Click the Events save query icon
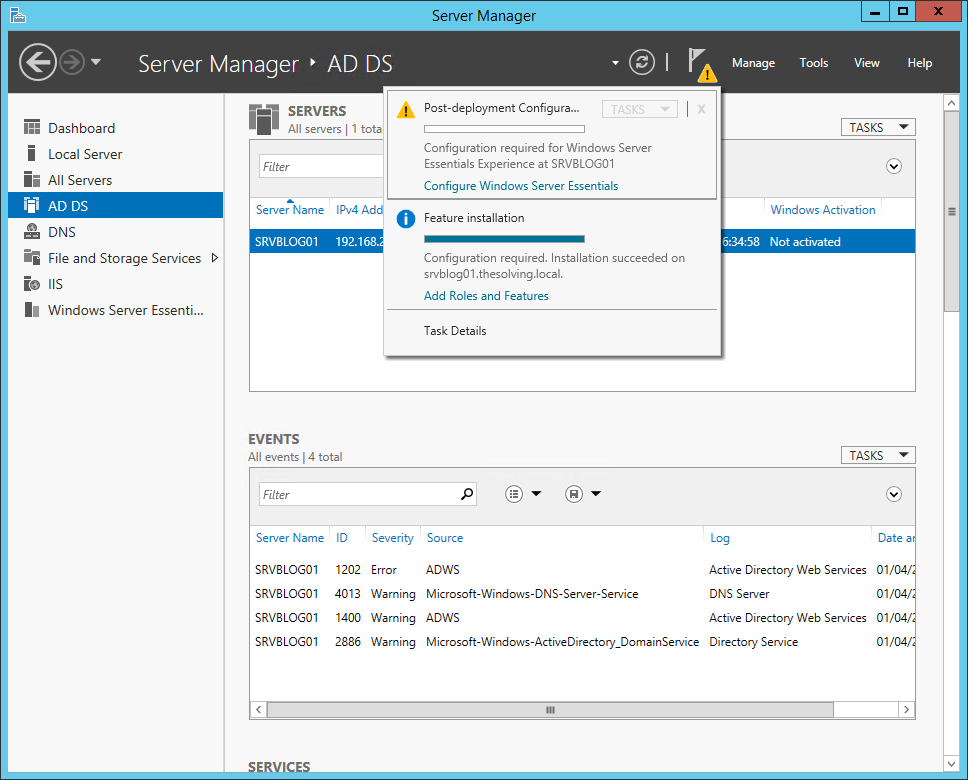Screen dimensions: 968x780 pos(574,493)
